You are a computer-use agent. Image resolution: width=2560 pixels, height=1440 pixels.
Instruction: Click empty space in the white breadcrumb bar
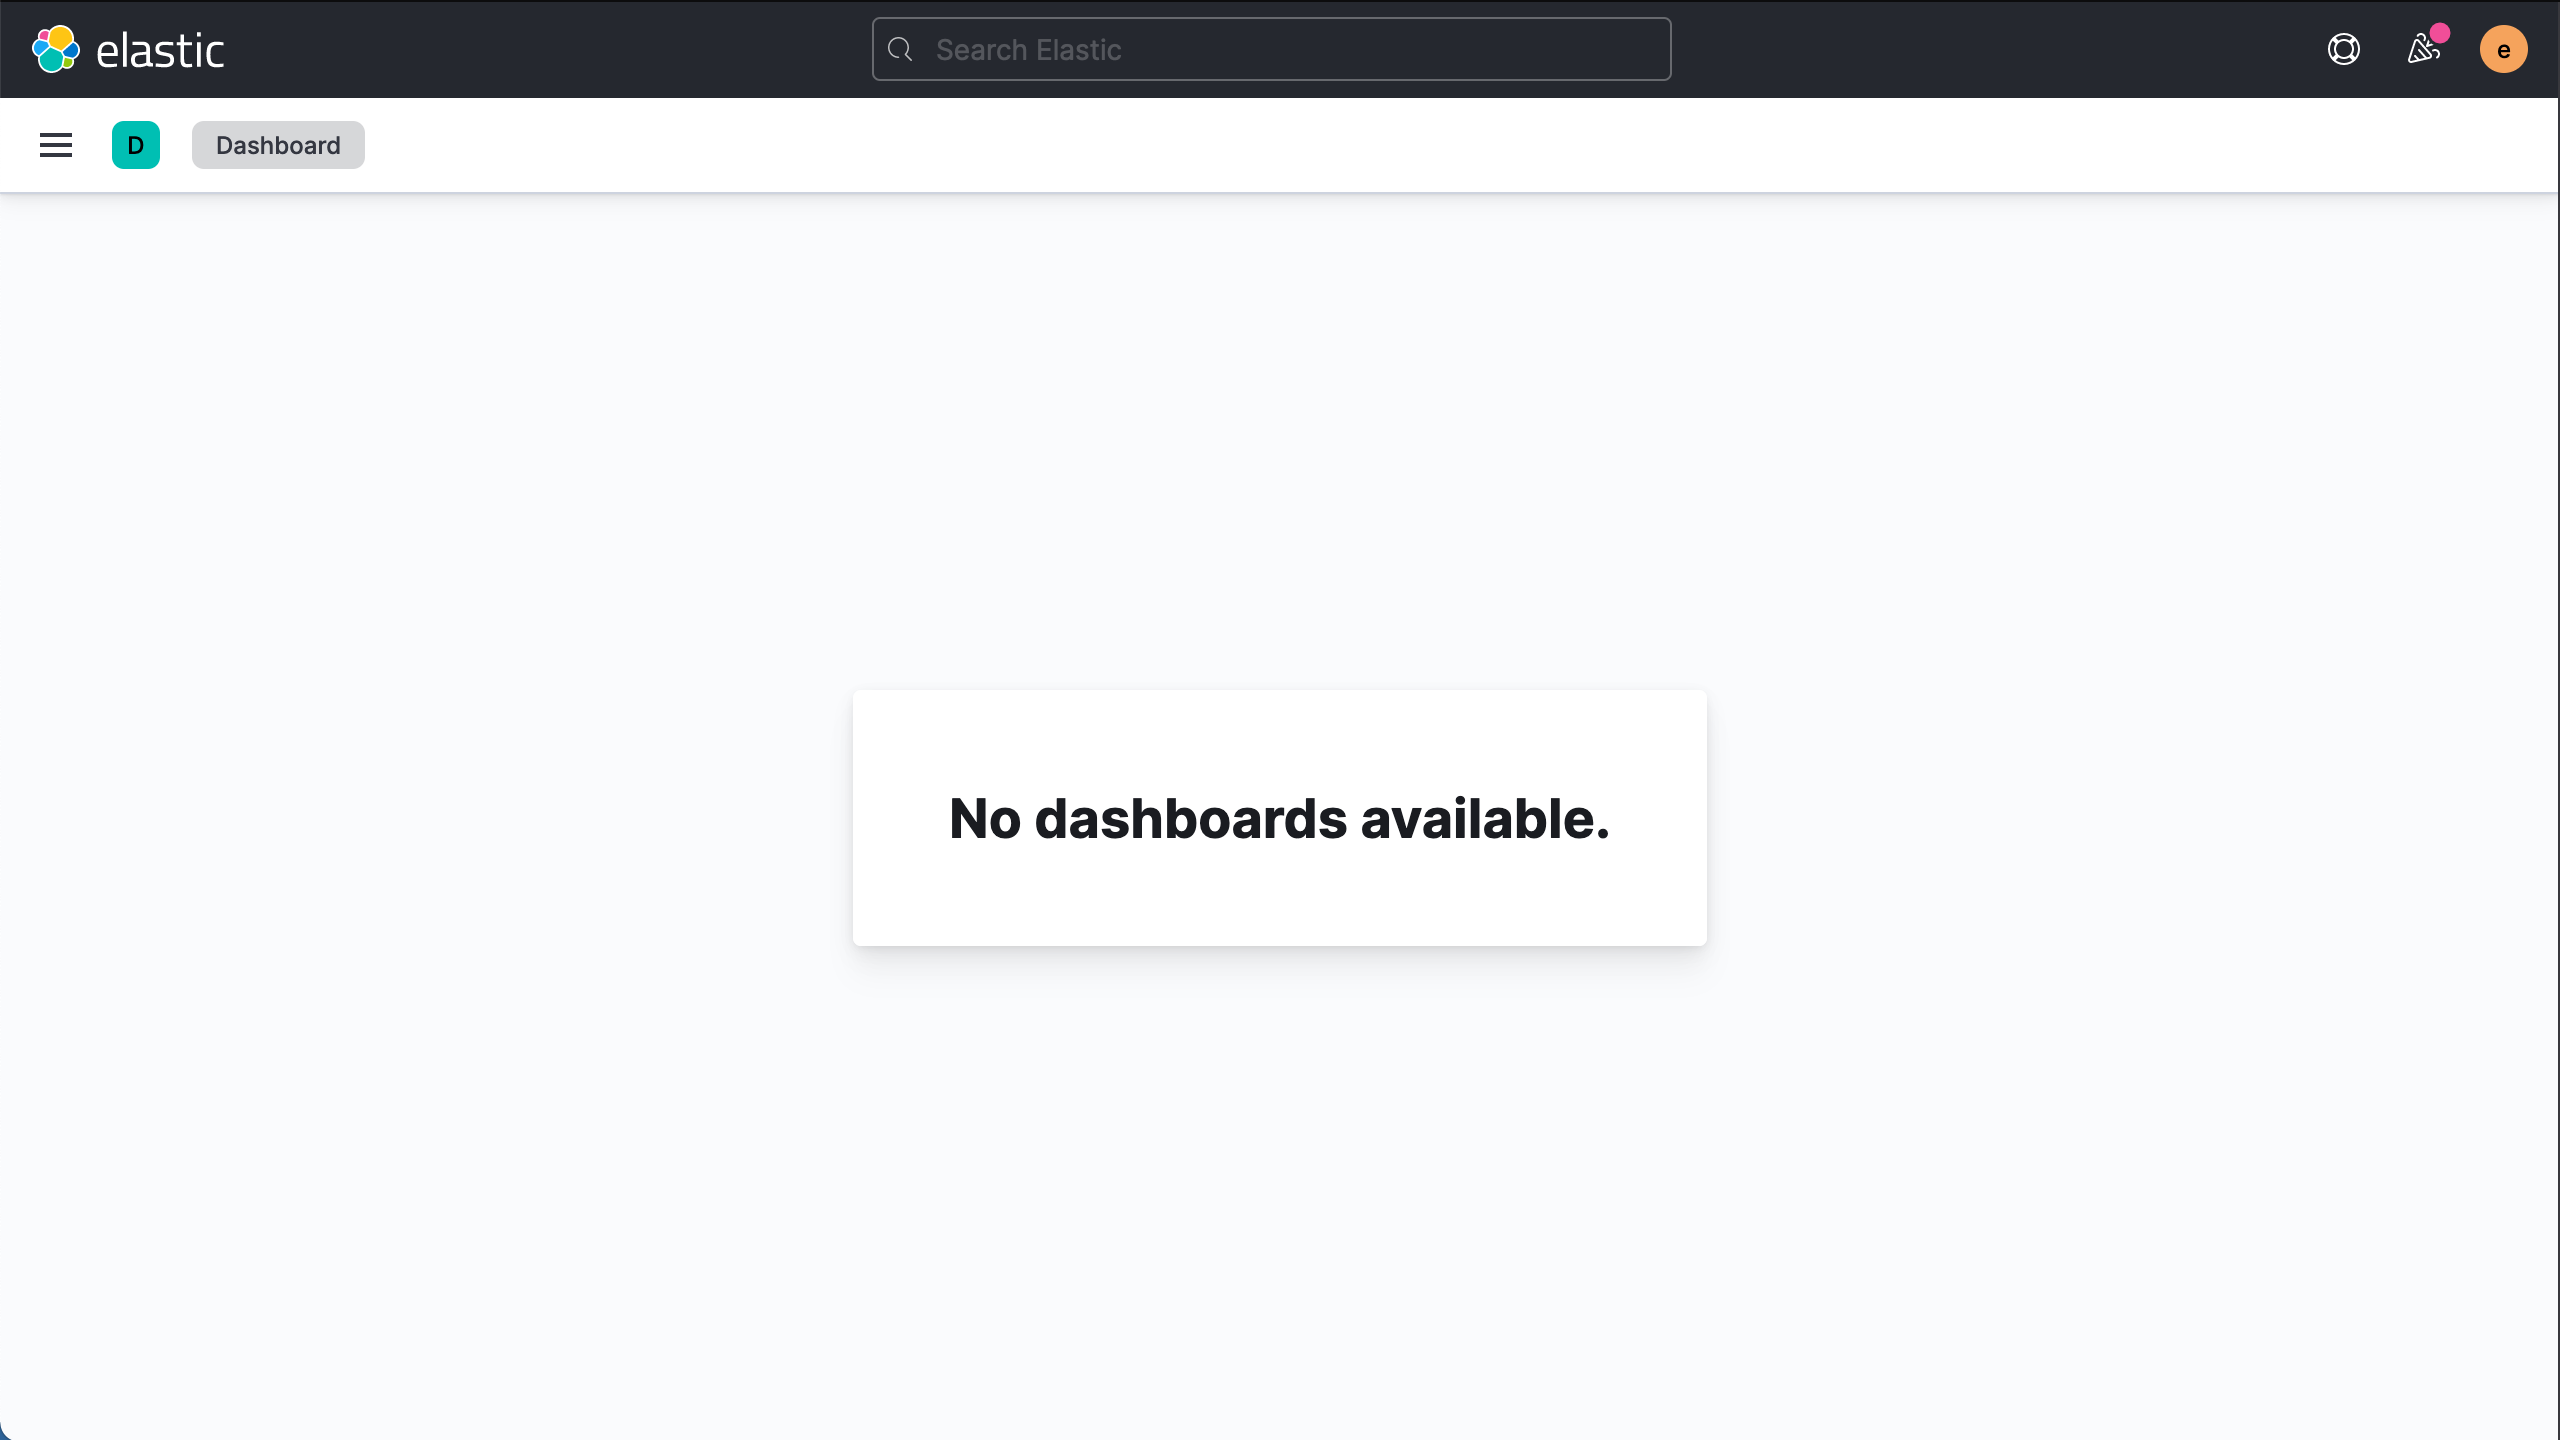(1400, 145)
